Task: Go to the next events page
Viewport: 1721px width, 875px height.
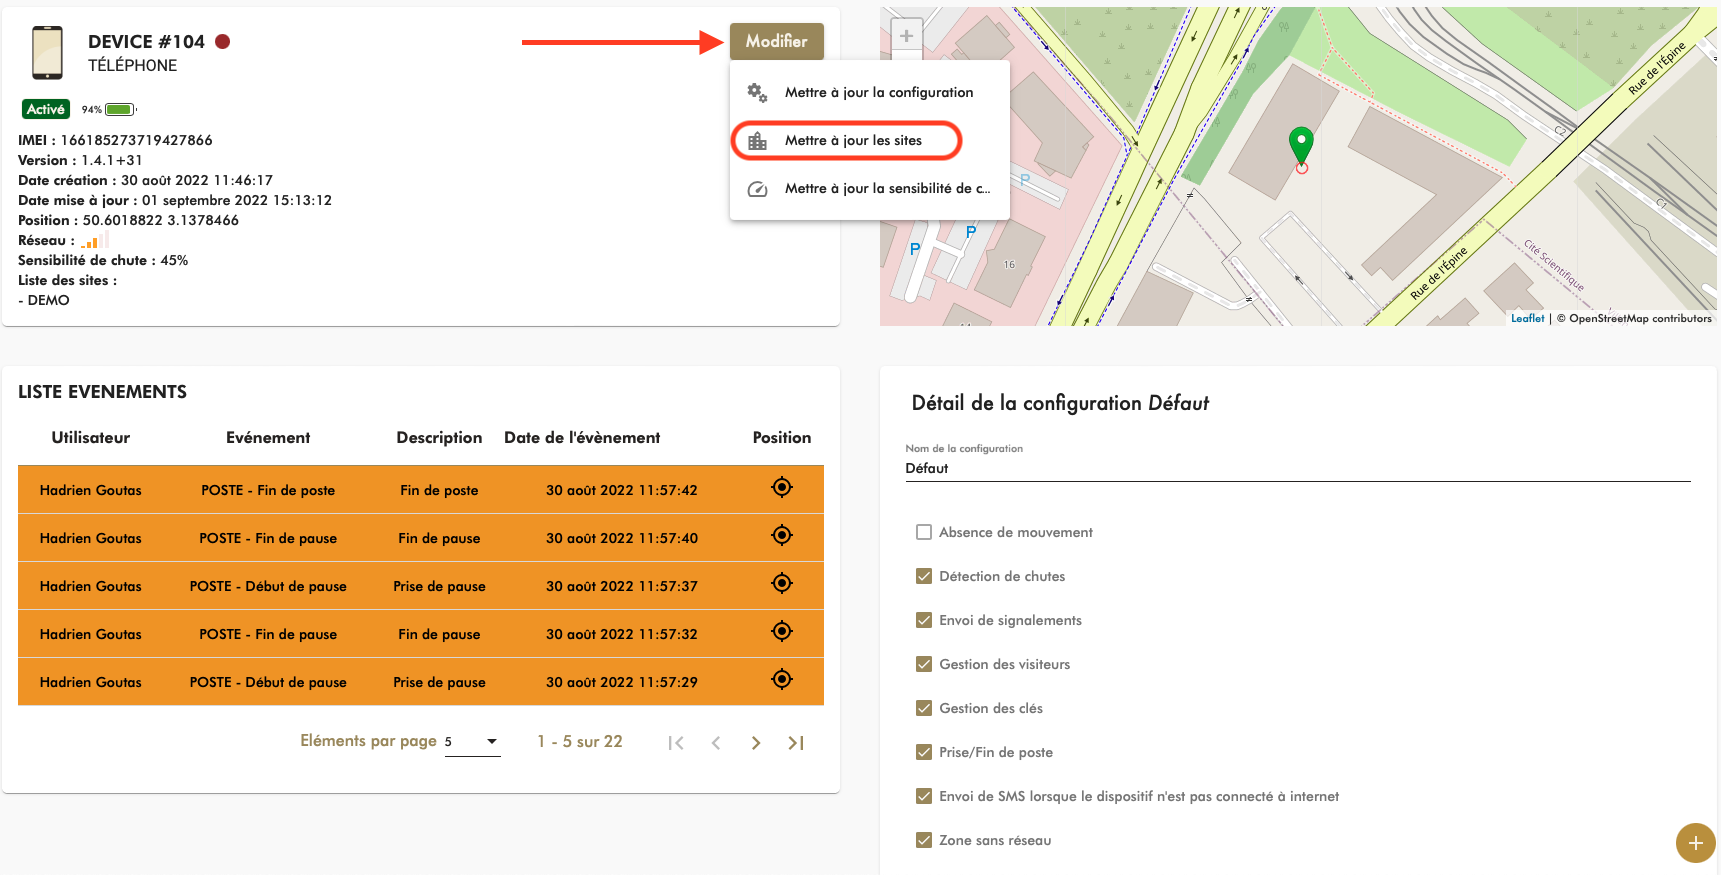Action: [756, 743]
